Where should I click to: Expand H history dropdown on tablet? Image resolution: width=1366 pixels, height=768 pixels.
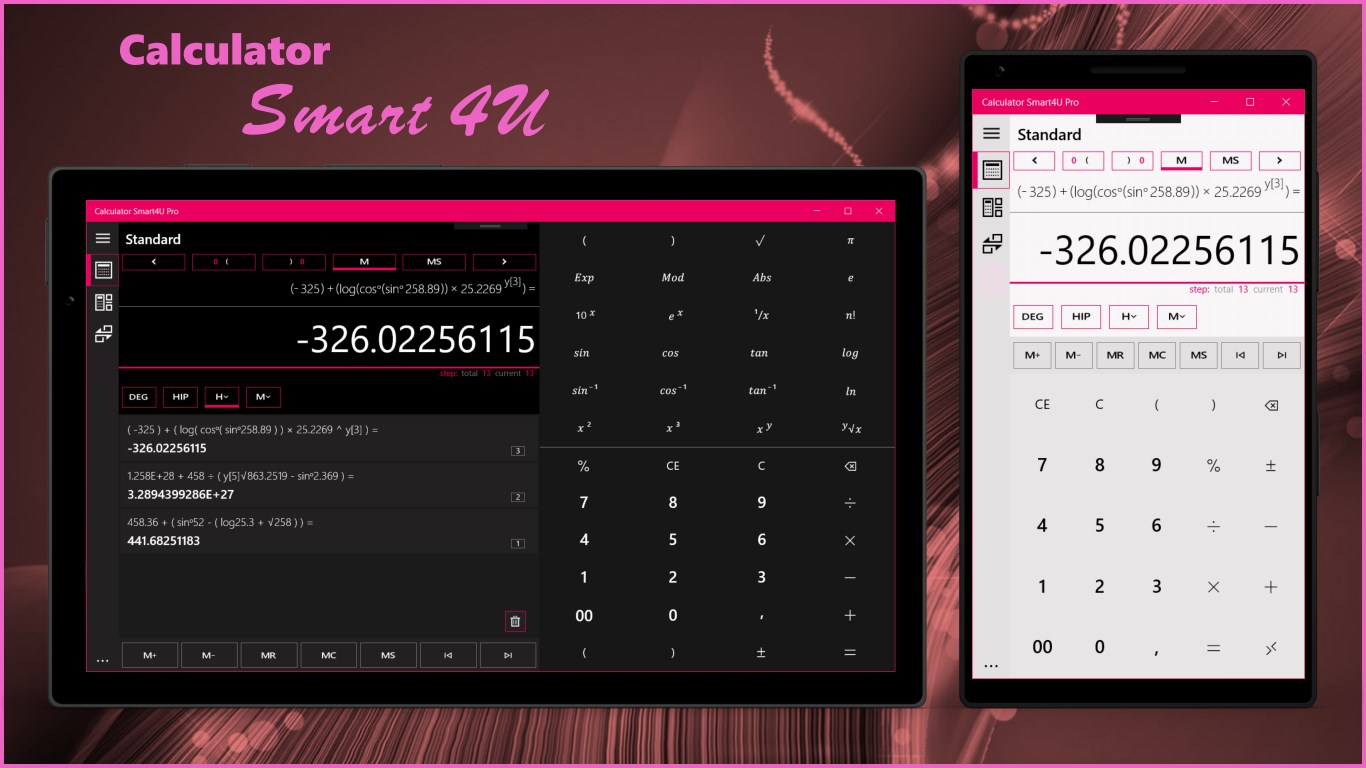click(222, 397)
